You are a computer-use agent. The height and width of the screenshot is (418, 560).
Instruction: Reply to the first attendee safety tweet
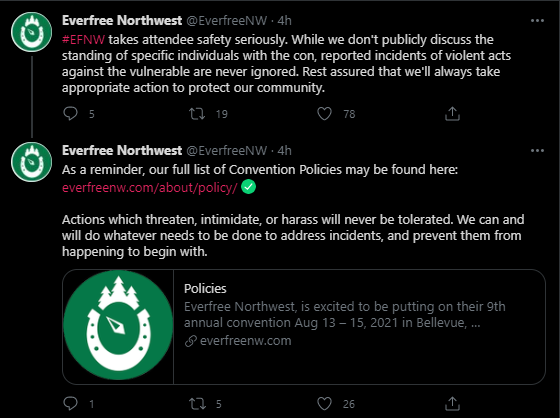coord(70,114)
